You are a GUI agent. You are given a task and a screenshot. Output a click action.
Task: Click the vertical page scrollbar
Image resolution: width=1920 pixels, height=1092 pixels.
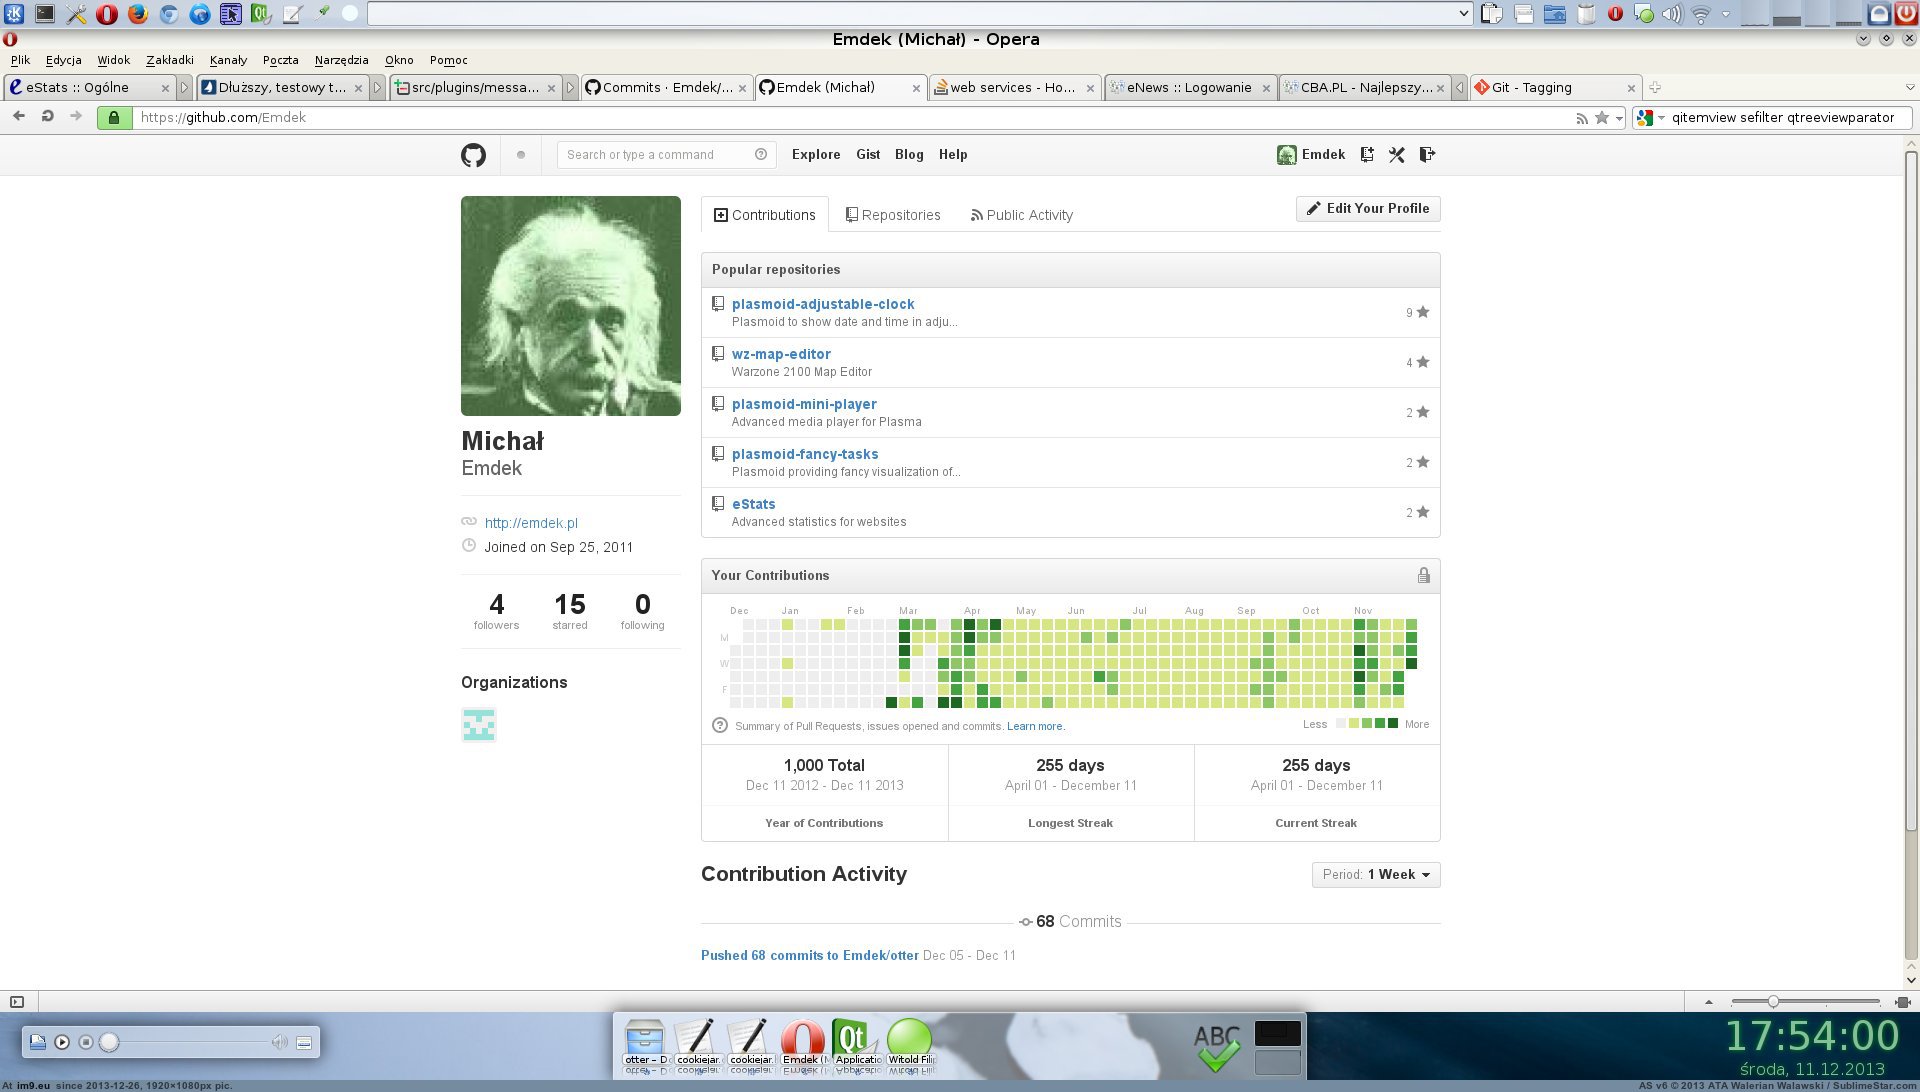1911,490
